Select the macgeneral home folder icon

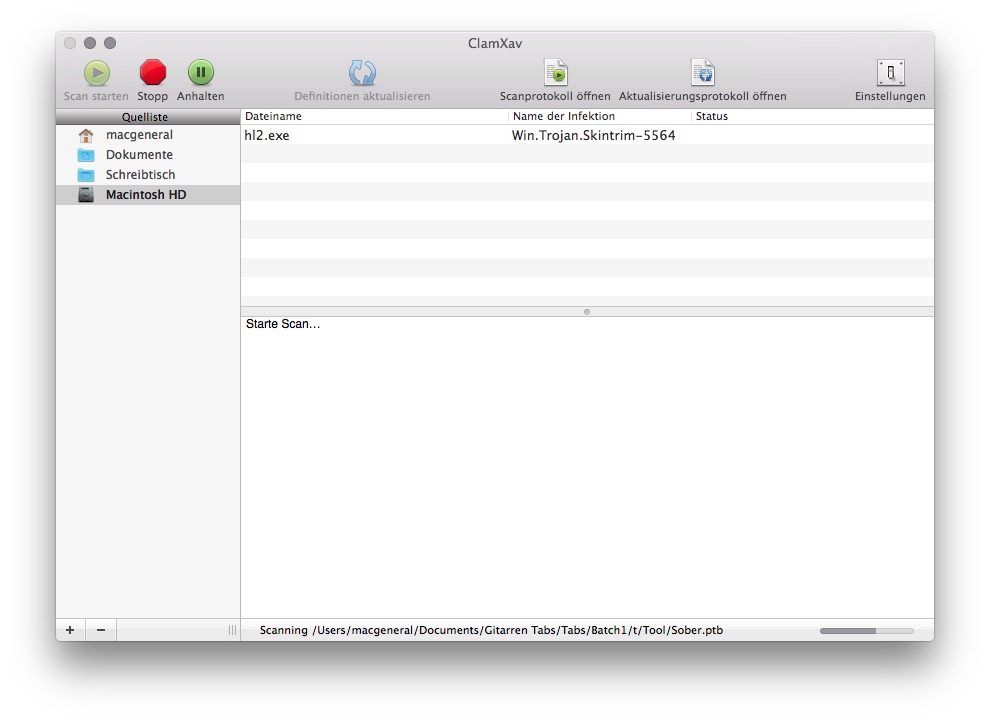click(86, 135)
